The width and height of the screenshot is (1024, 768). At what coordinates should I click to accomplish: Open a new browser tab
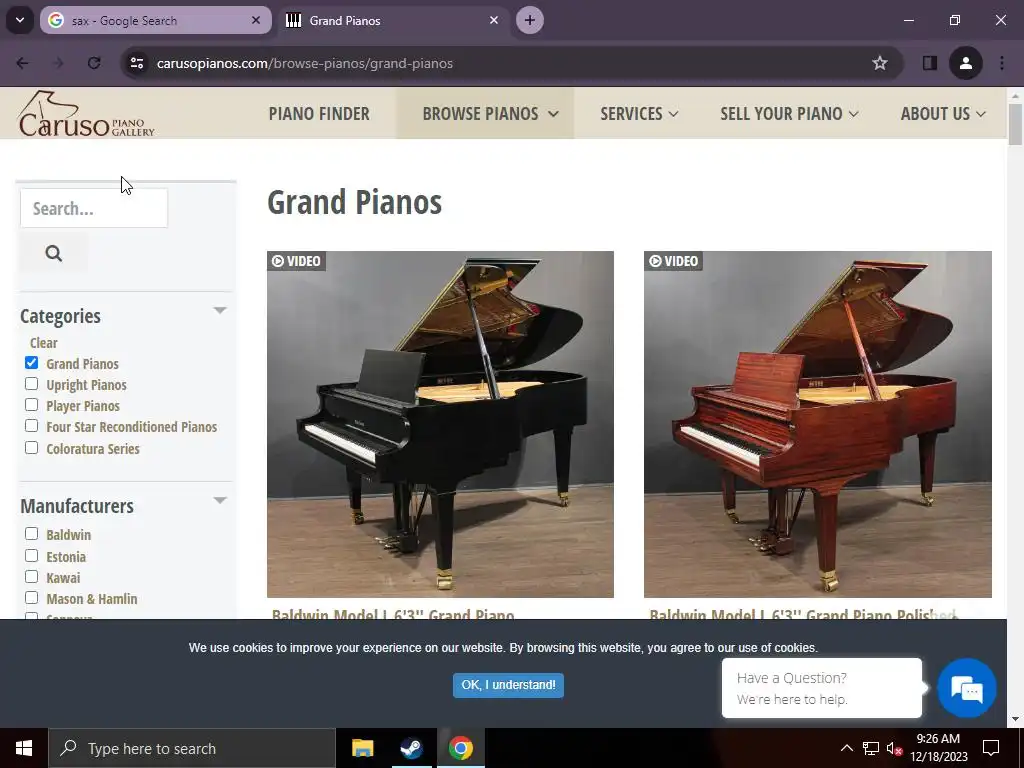530,20
